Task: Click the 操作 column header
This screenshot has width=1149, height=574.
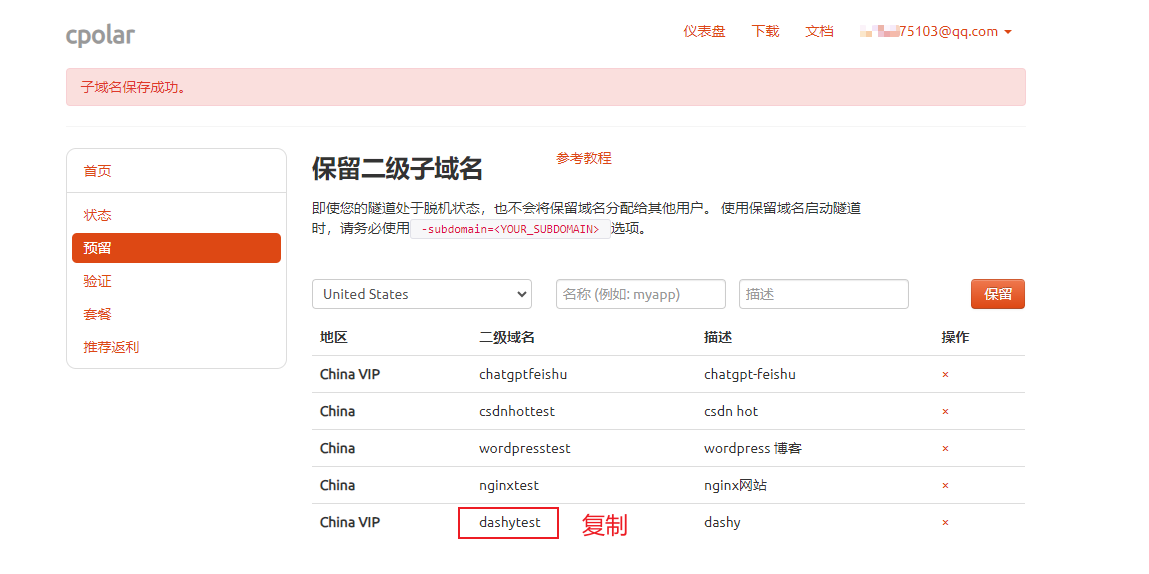Action: [x=955, y=338]
